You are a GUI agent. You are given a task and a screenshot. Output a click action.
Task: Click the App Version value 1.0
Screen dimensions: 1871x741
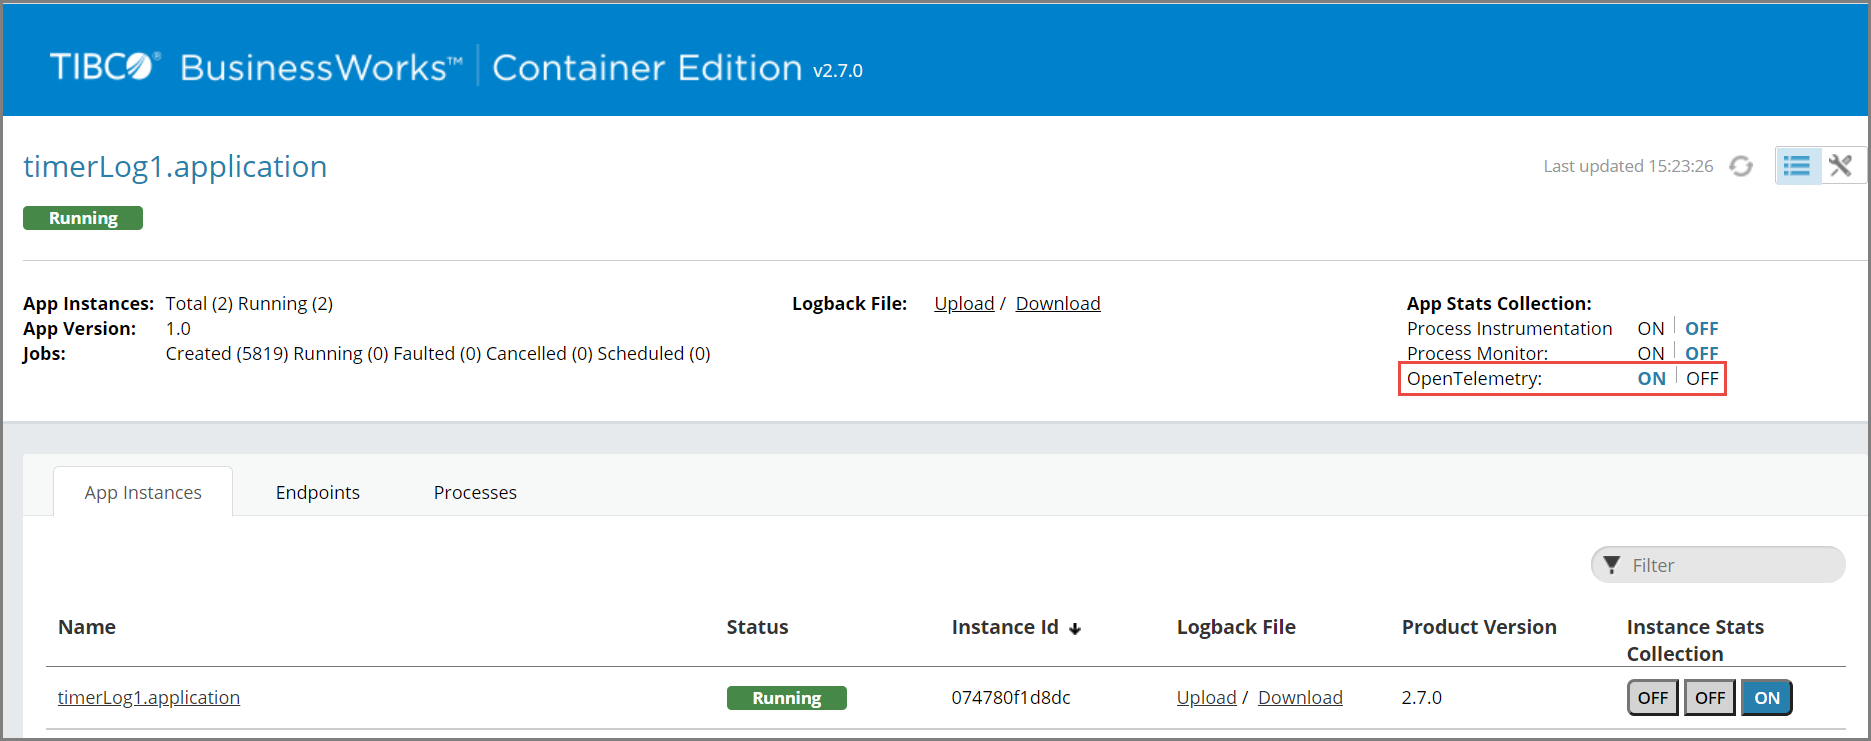pyautogui.click(x=178, y=328)
